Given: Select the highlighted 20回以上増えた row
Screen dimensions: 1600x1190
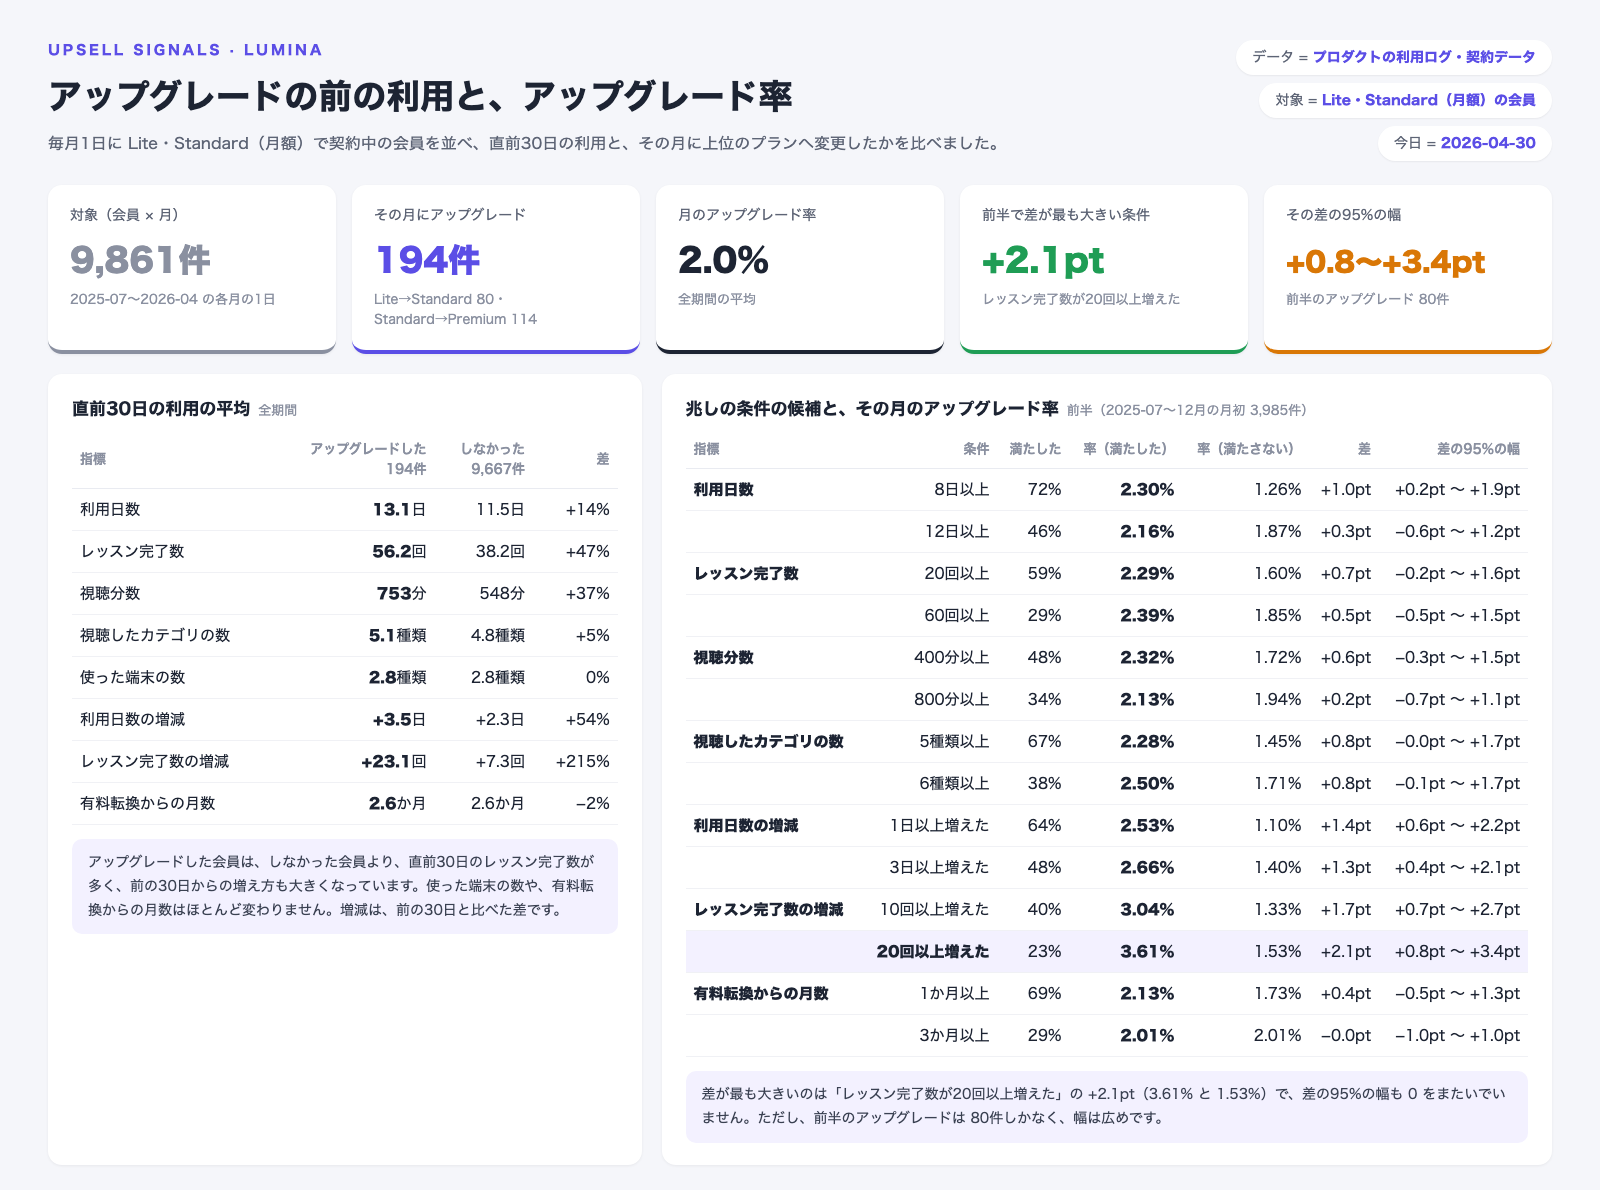Looking at the screenshot, I should click(1107, 952).
